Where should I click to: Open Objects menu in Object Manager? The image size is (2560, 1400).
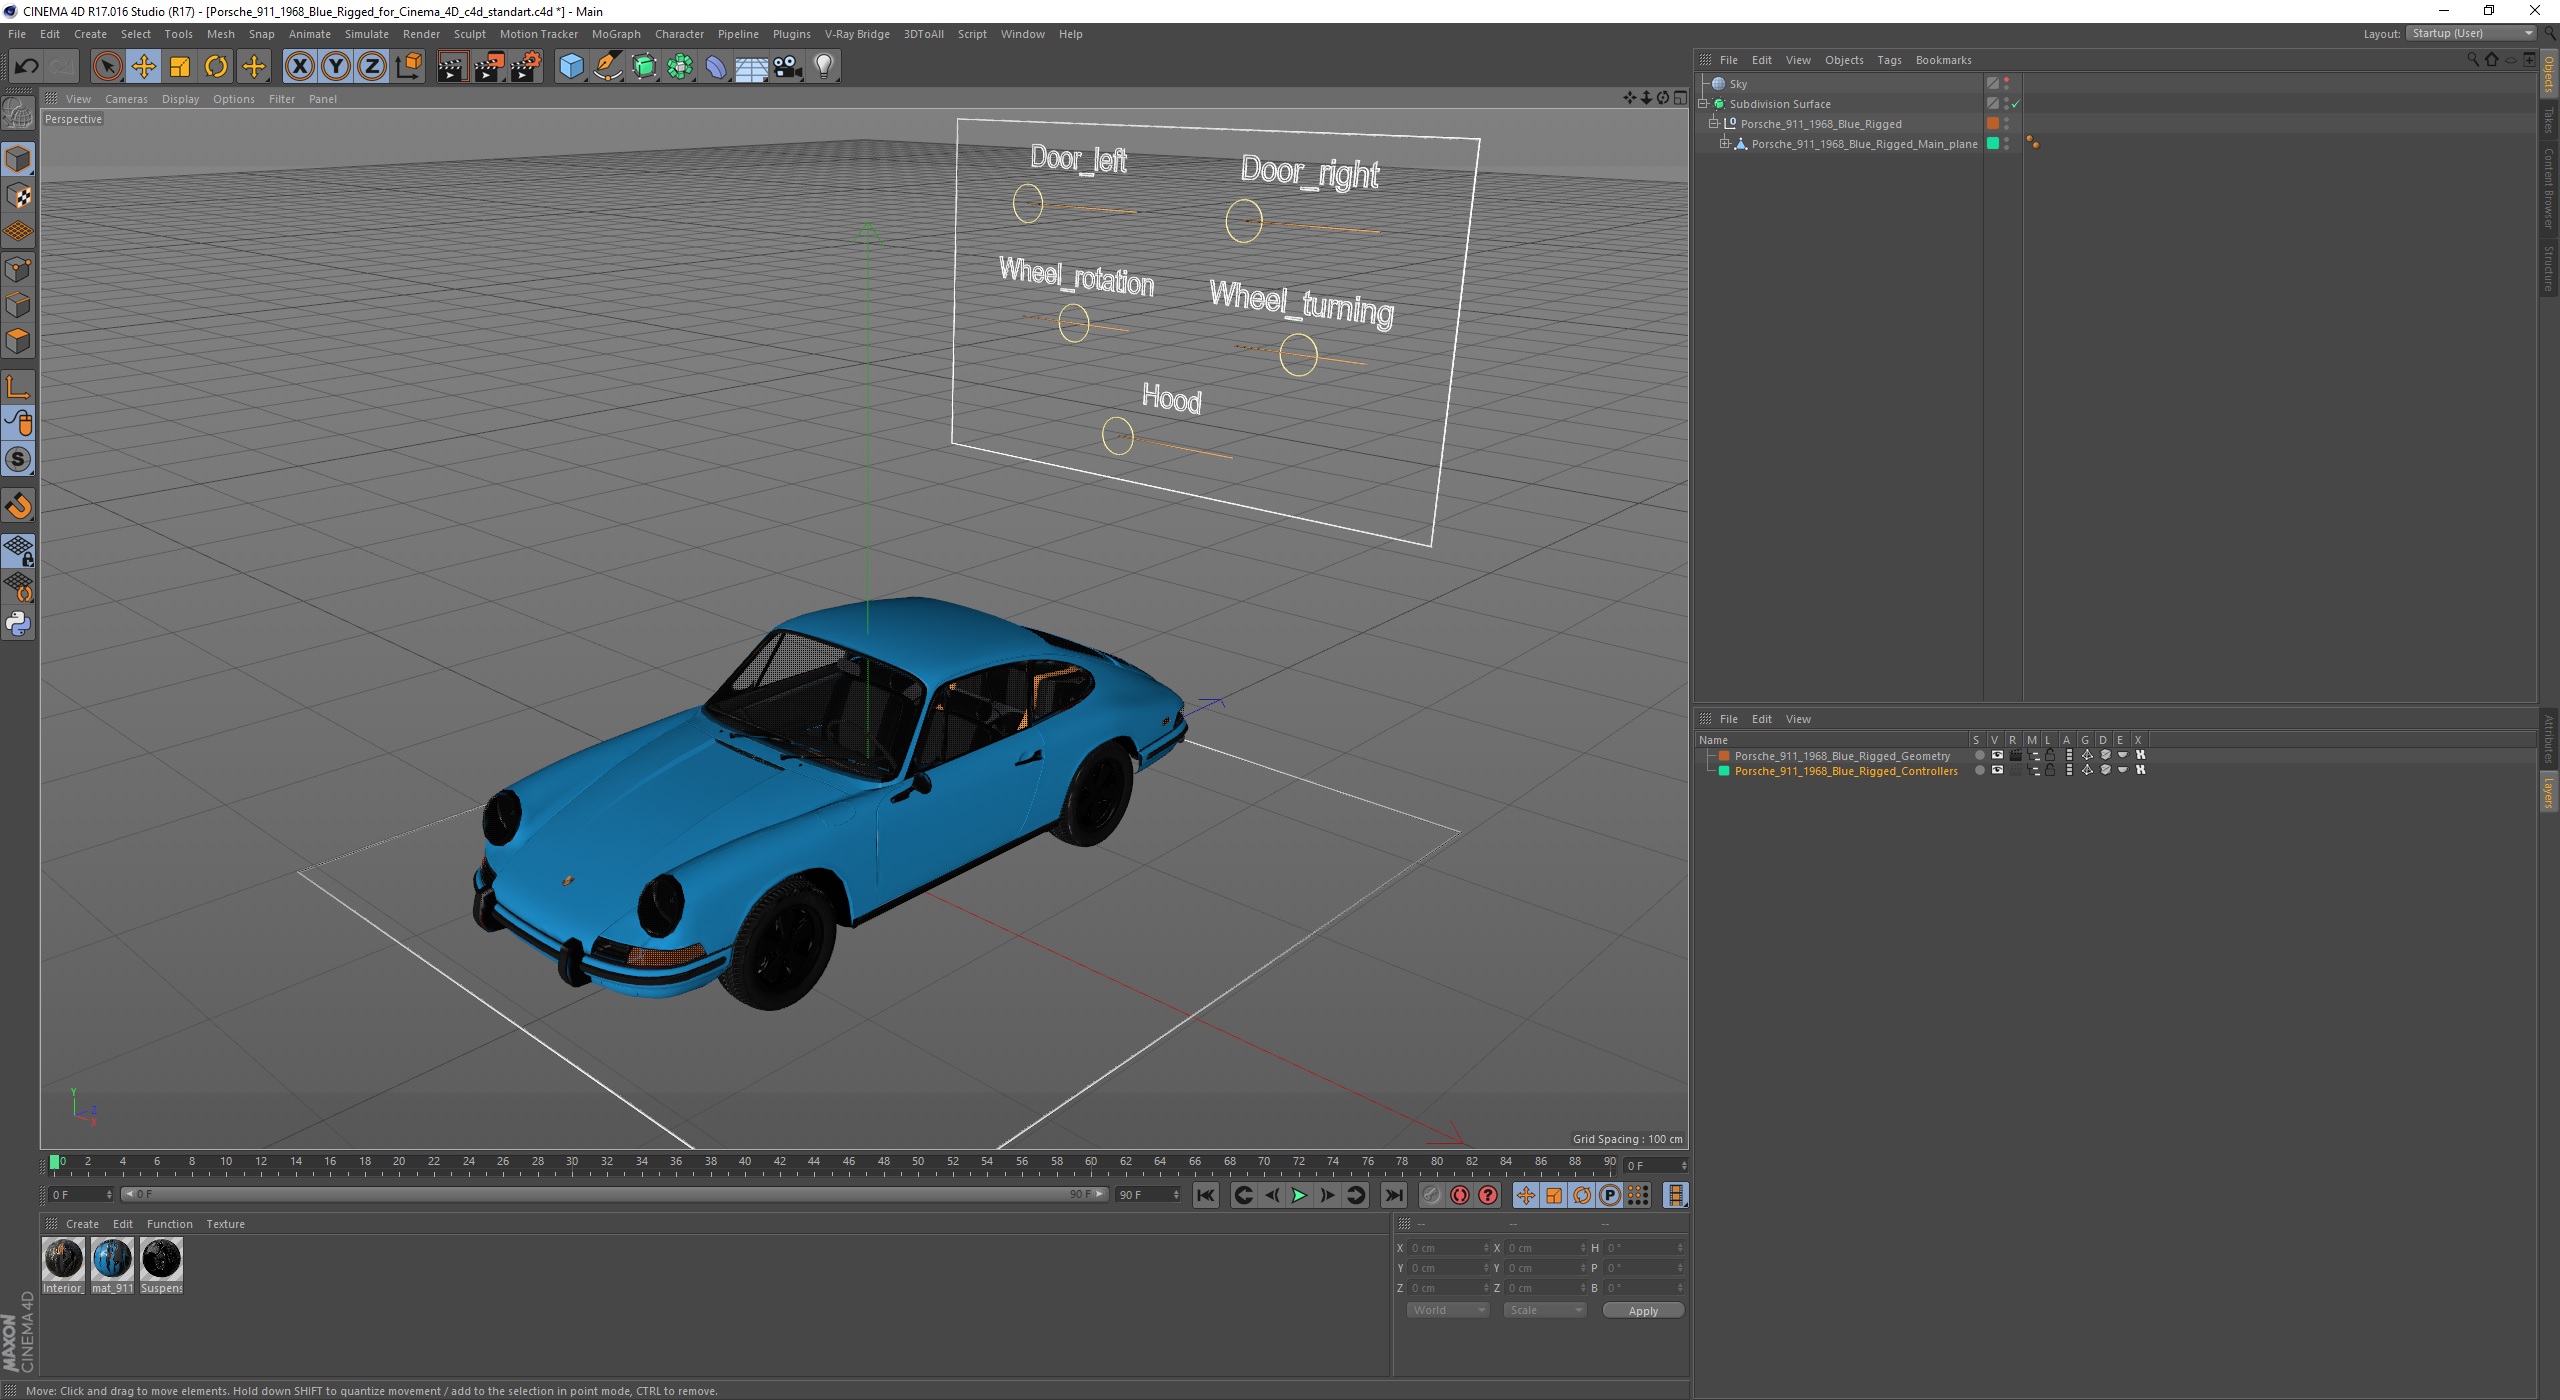coord(1844,60)
